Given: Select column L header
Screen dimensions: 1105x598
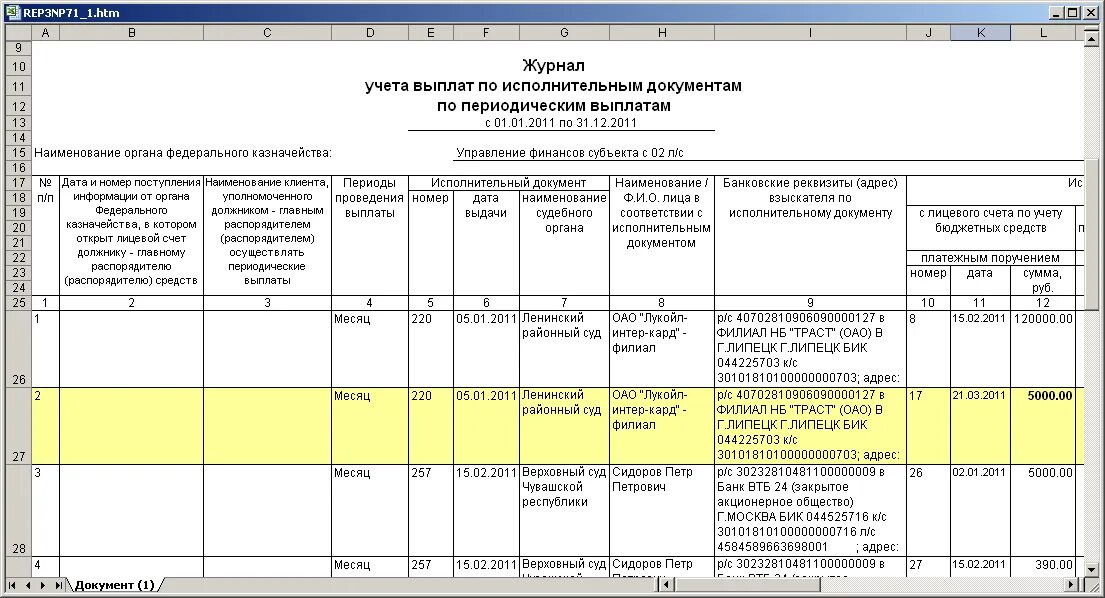Looking at the screenshot, I should click(1043, 33).
